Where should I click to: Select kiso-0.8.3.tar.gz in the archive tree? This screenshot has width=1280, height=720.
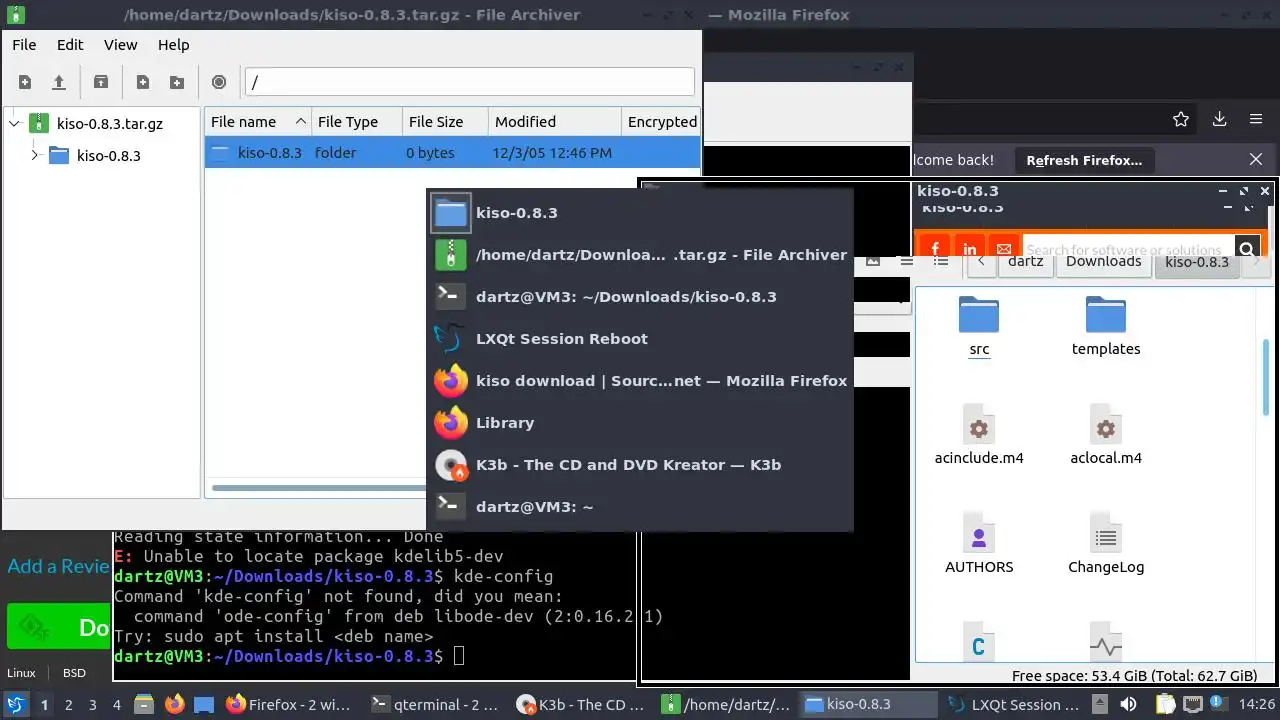(x=110, y=124)
